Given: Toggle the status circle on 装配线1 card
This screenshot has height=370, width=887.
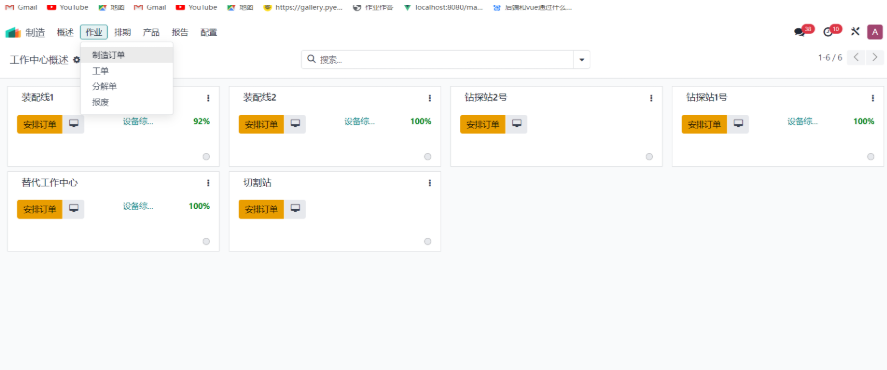Looking at the screenshot, I should pyautogui.click(x=206, y=157).
